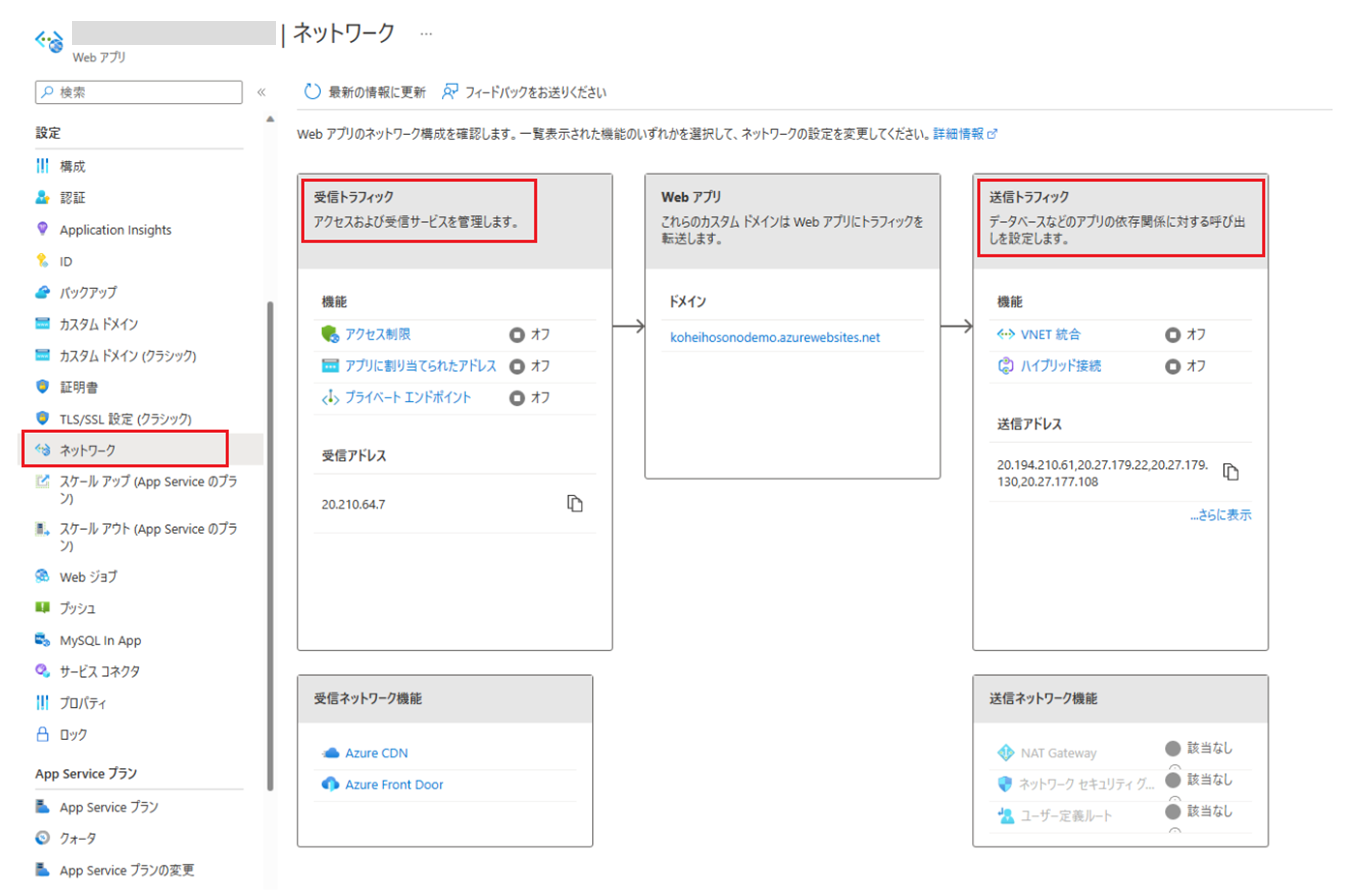Click the VNET 統合 icon
This screenshot has width=1345, height=890.
(1006, 334)
